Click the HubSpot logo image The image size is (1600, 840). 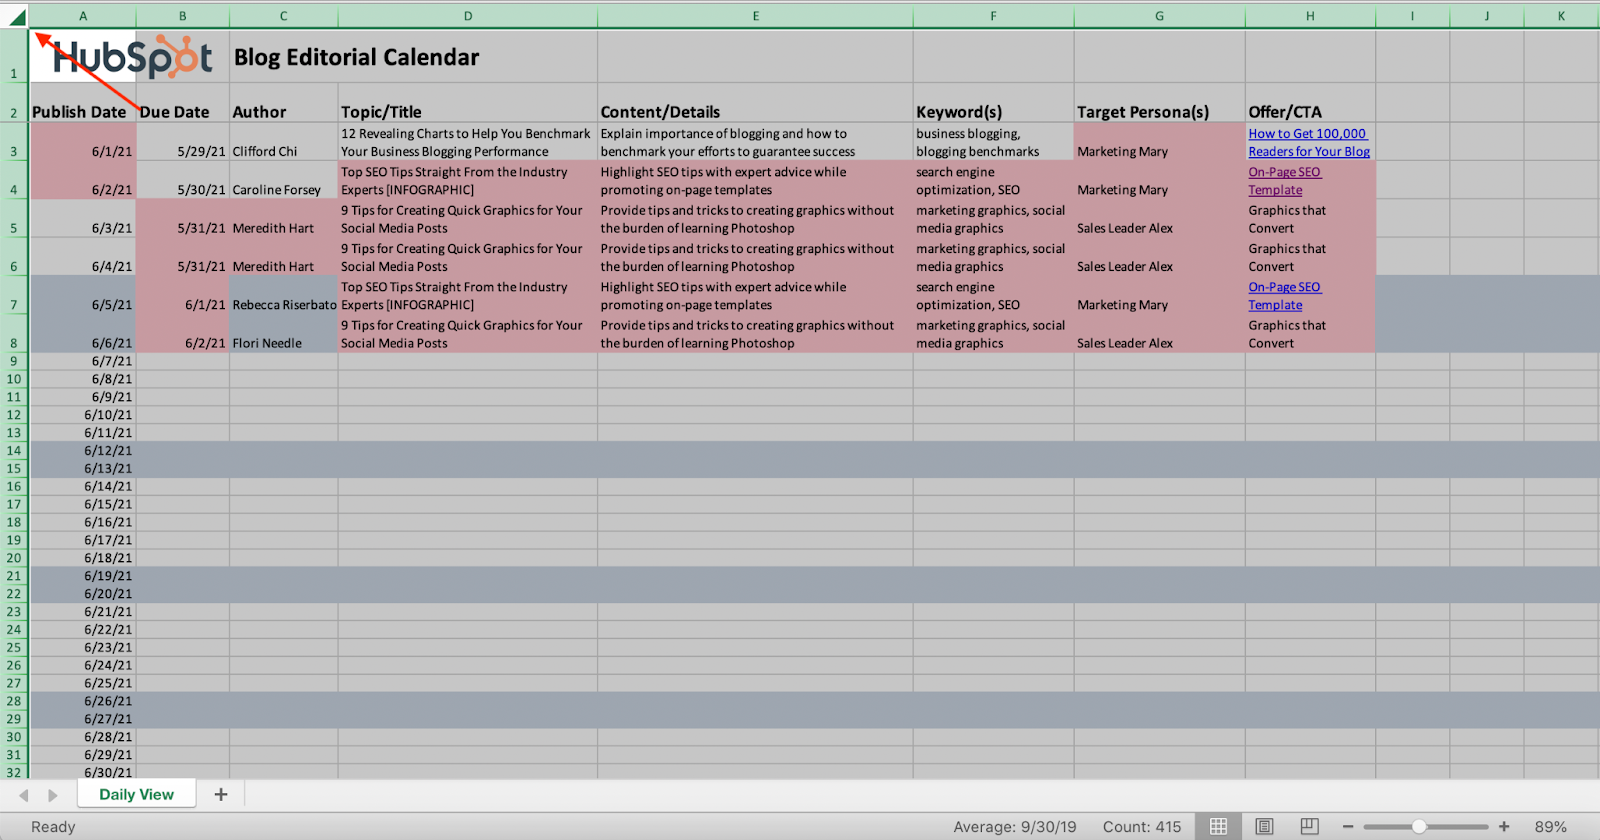point(132,57)
